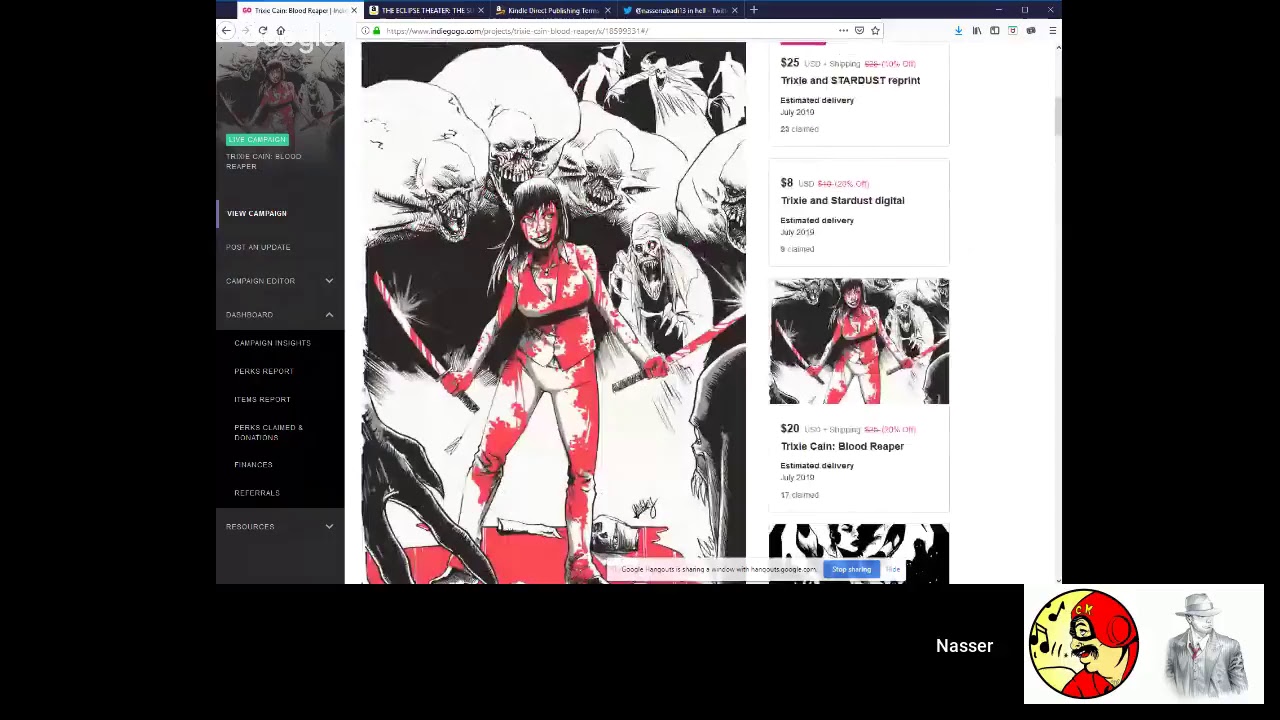Reload the page with refresh icon

coord(263,31)
